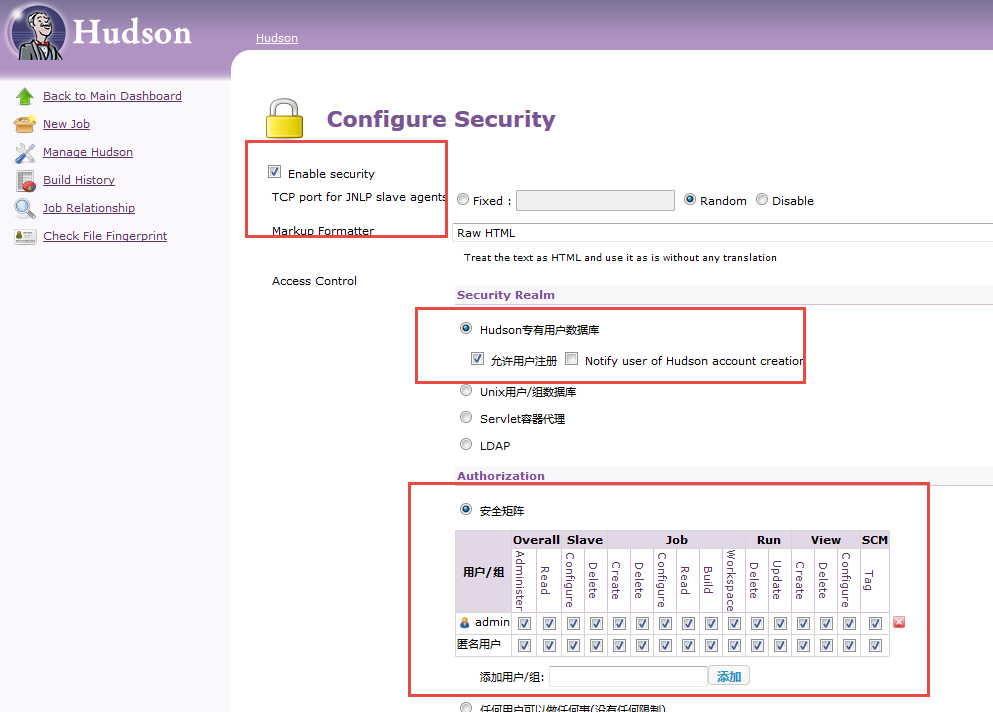Select the 任何用户可以做任何事 radio
This screenshot has height=712, width=993.
(466, 708)
